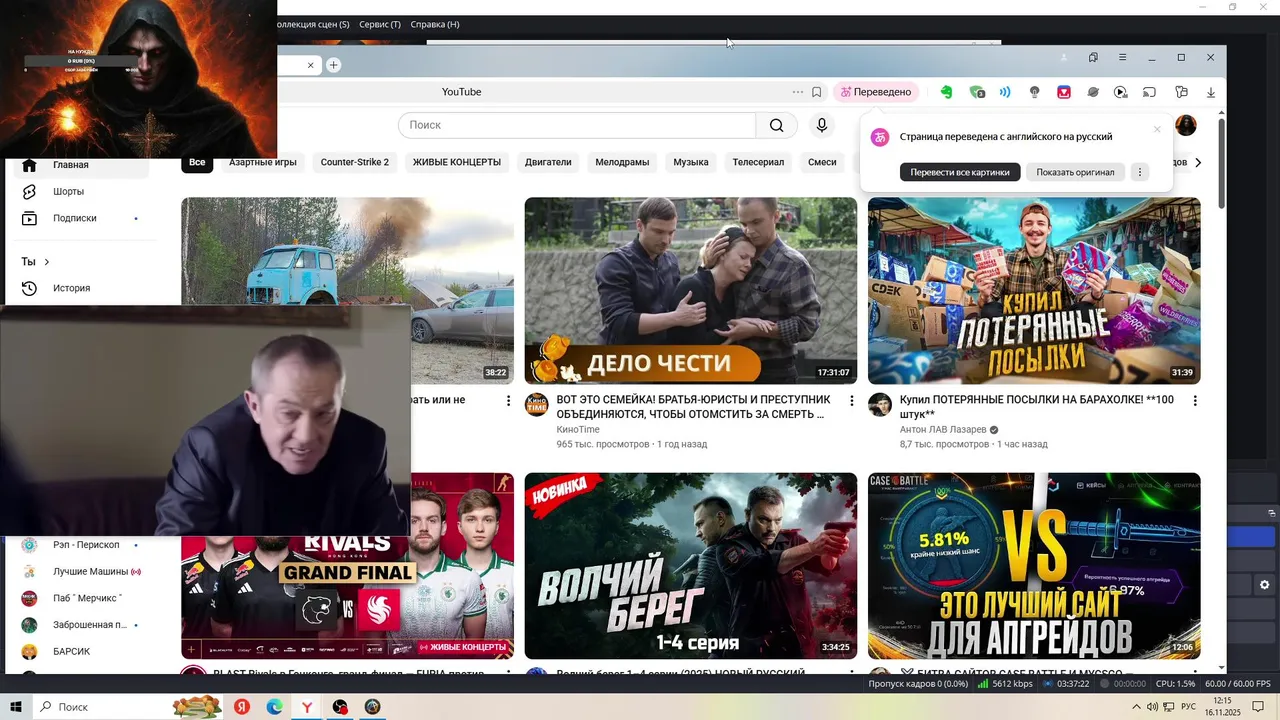Open YouTube account avatar

(x=1186, y=125)
